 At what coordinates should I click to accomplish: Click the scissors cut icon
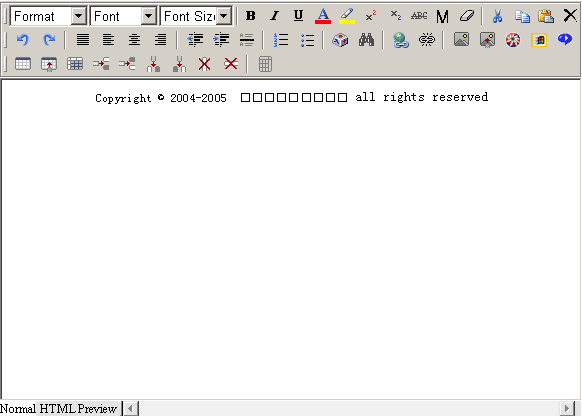[x=497, y=16]
